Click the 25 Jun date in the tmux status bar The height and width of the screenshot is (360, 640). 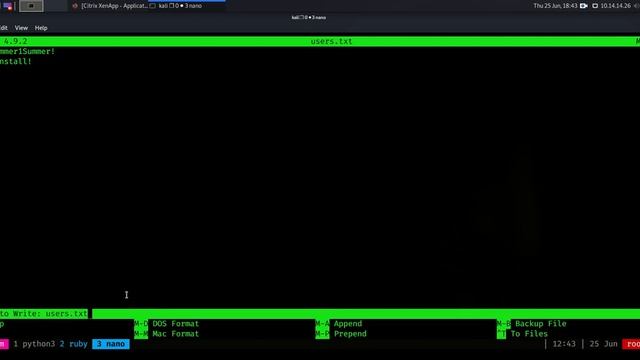pyautogui.click(x=603, y=344)
